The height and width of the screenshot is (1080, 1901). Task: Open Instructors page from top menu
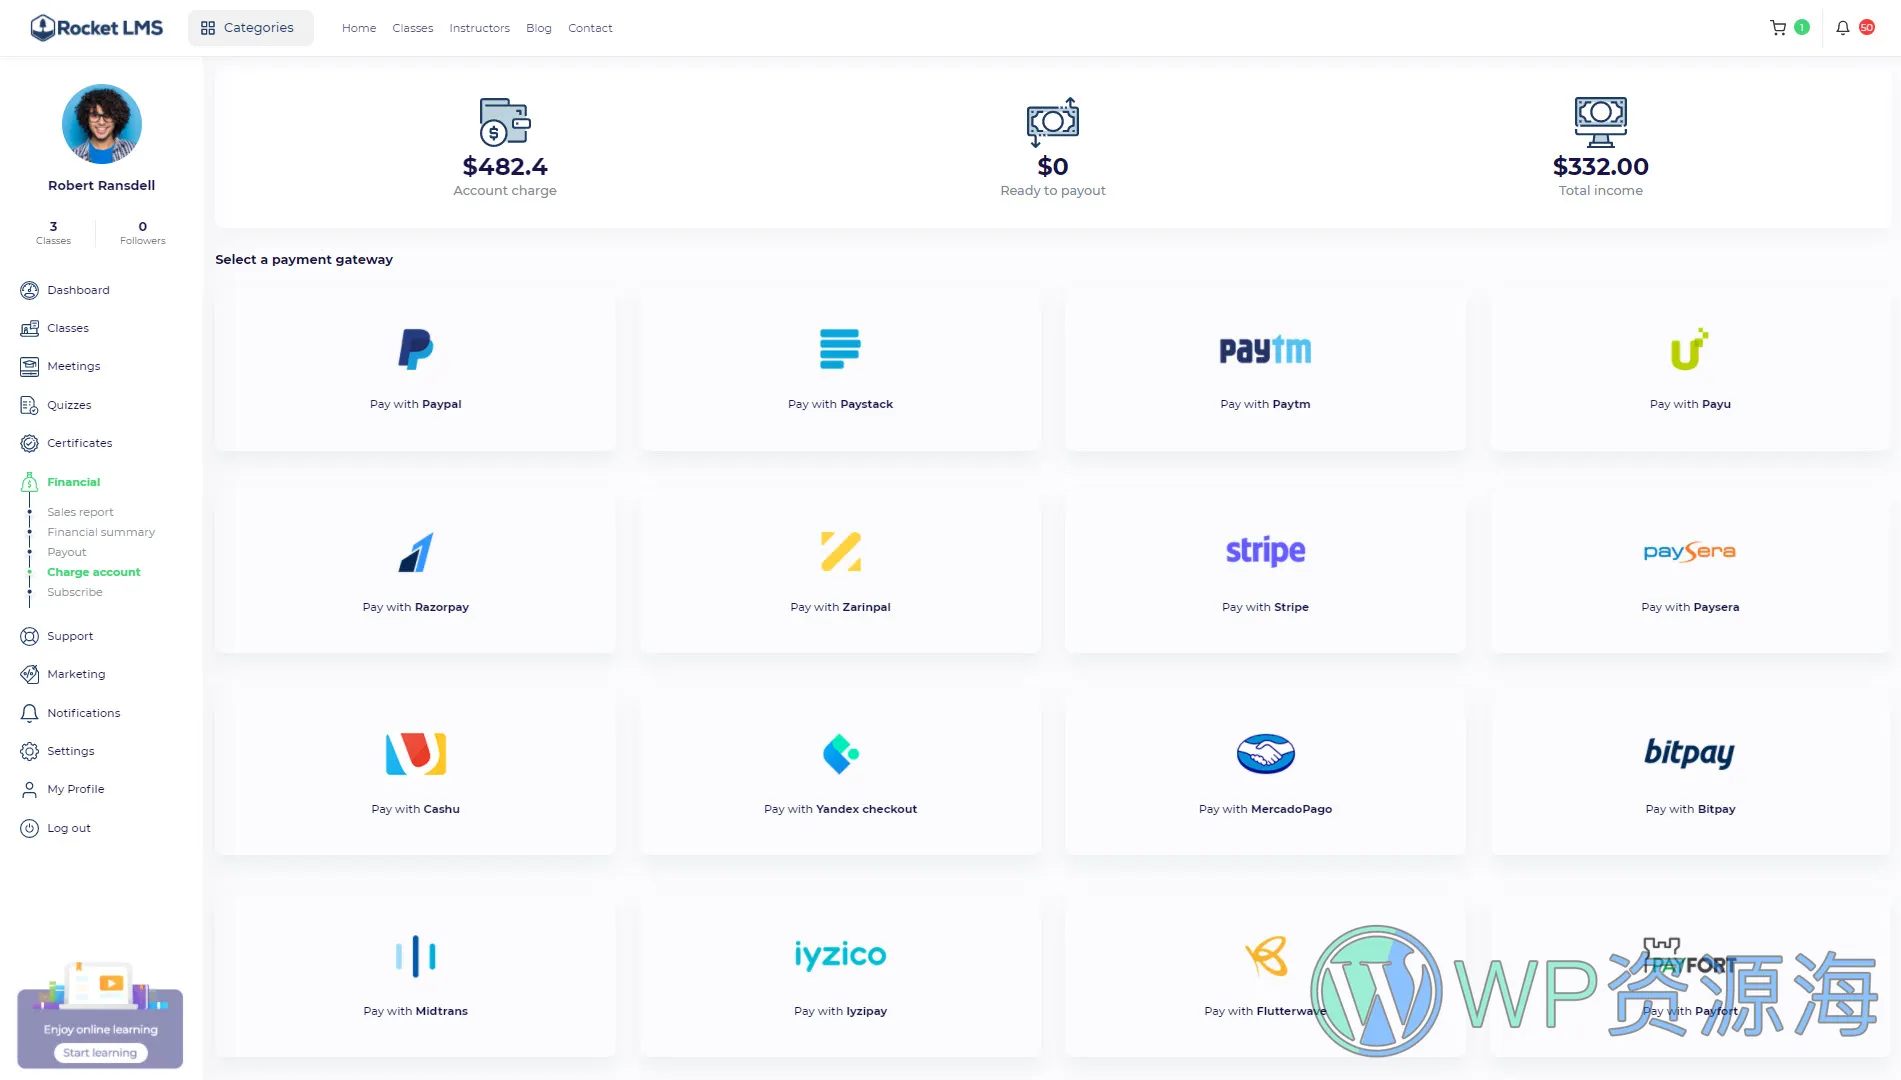coord(479,28)
